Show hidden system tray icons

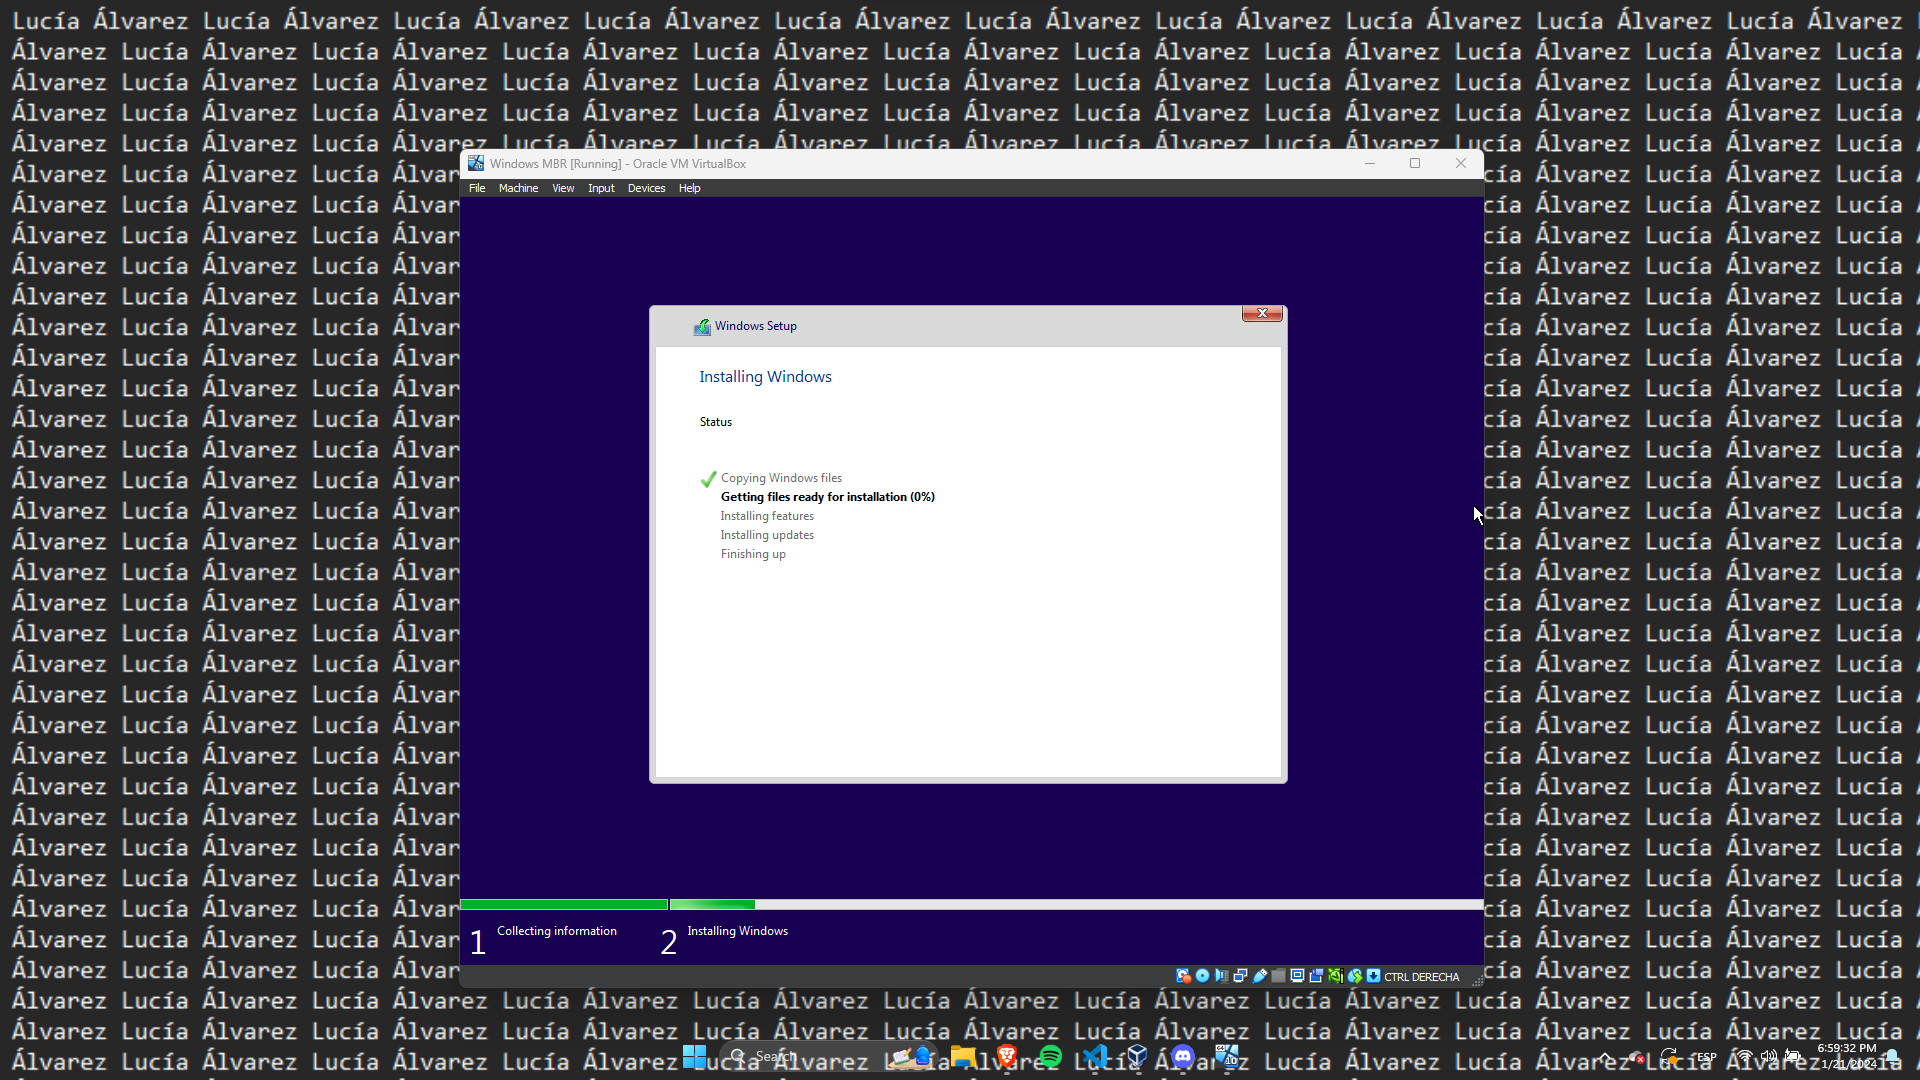tap(1605, 1056)
